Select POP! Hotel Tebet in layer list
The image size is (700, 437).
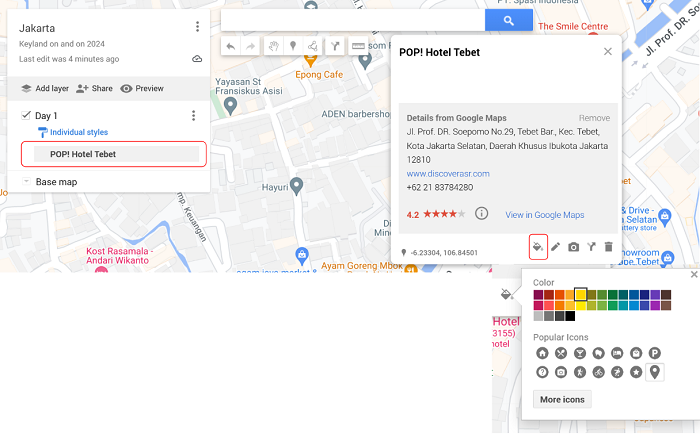tap(117, 154)
